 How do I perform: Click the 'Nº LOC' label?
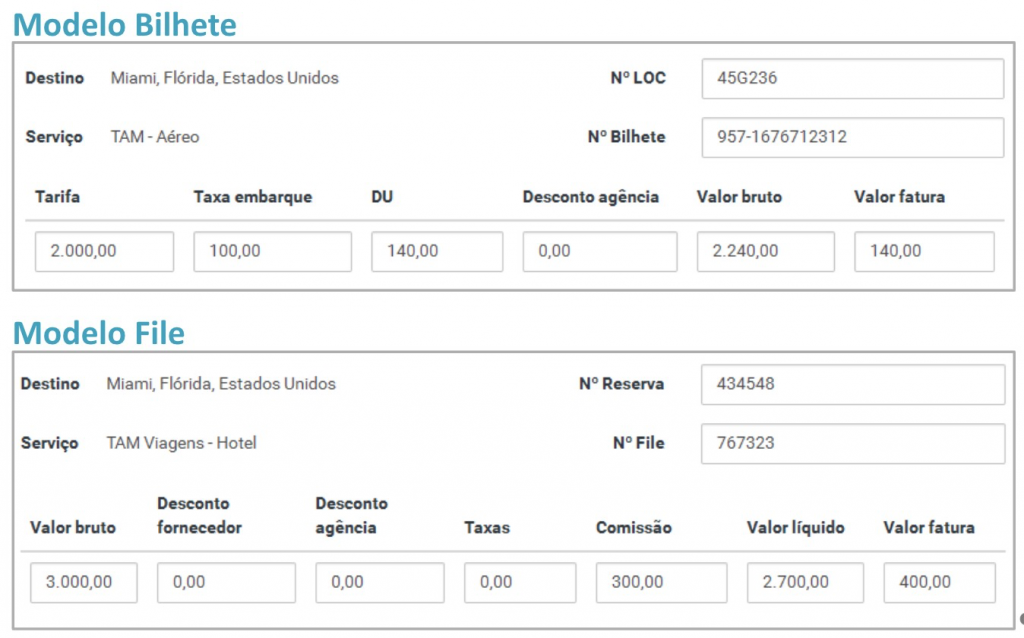[x=638, y=78]
